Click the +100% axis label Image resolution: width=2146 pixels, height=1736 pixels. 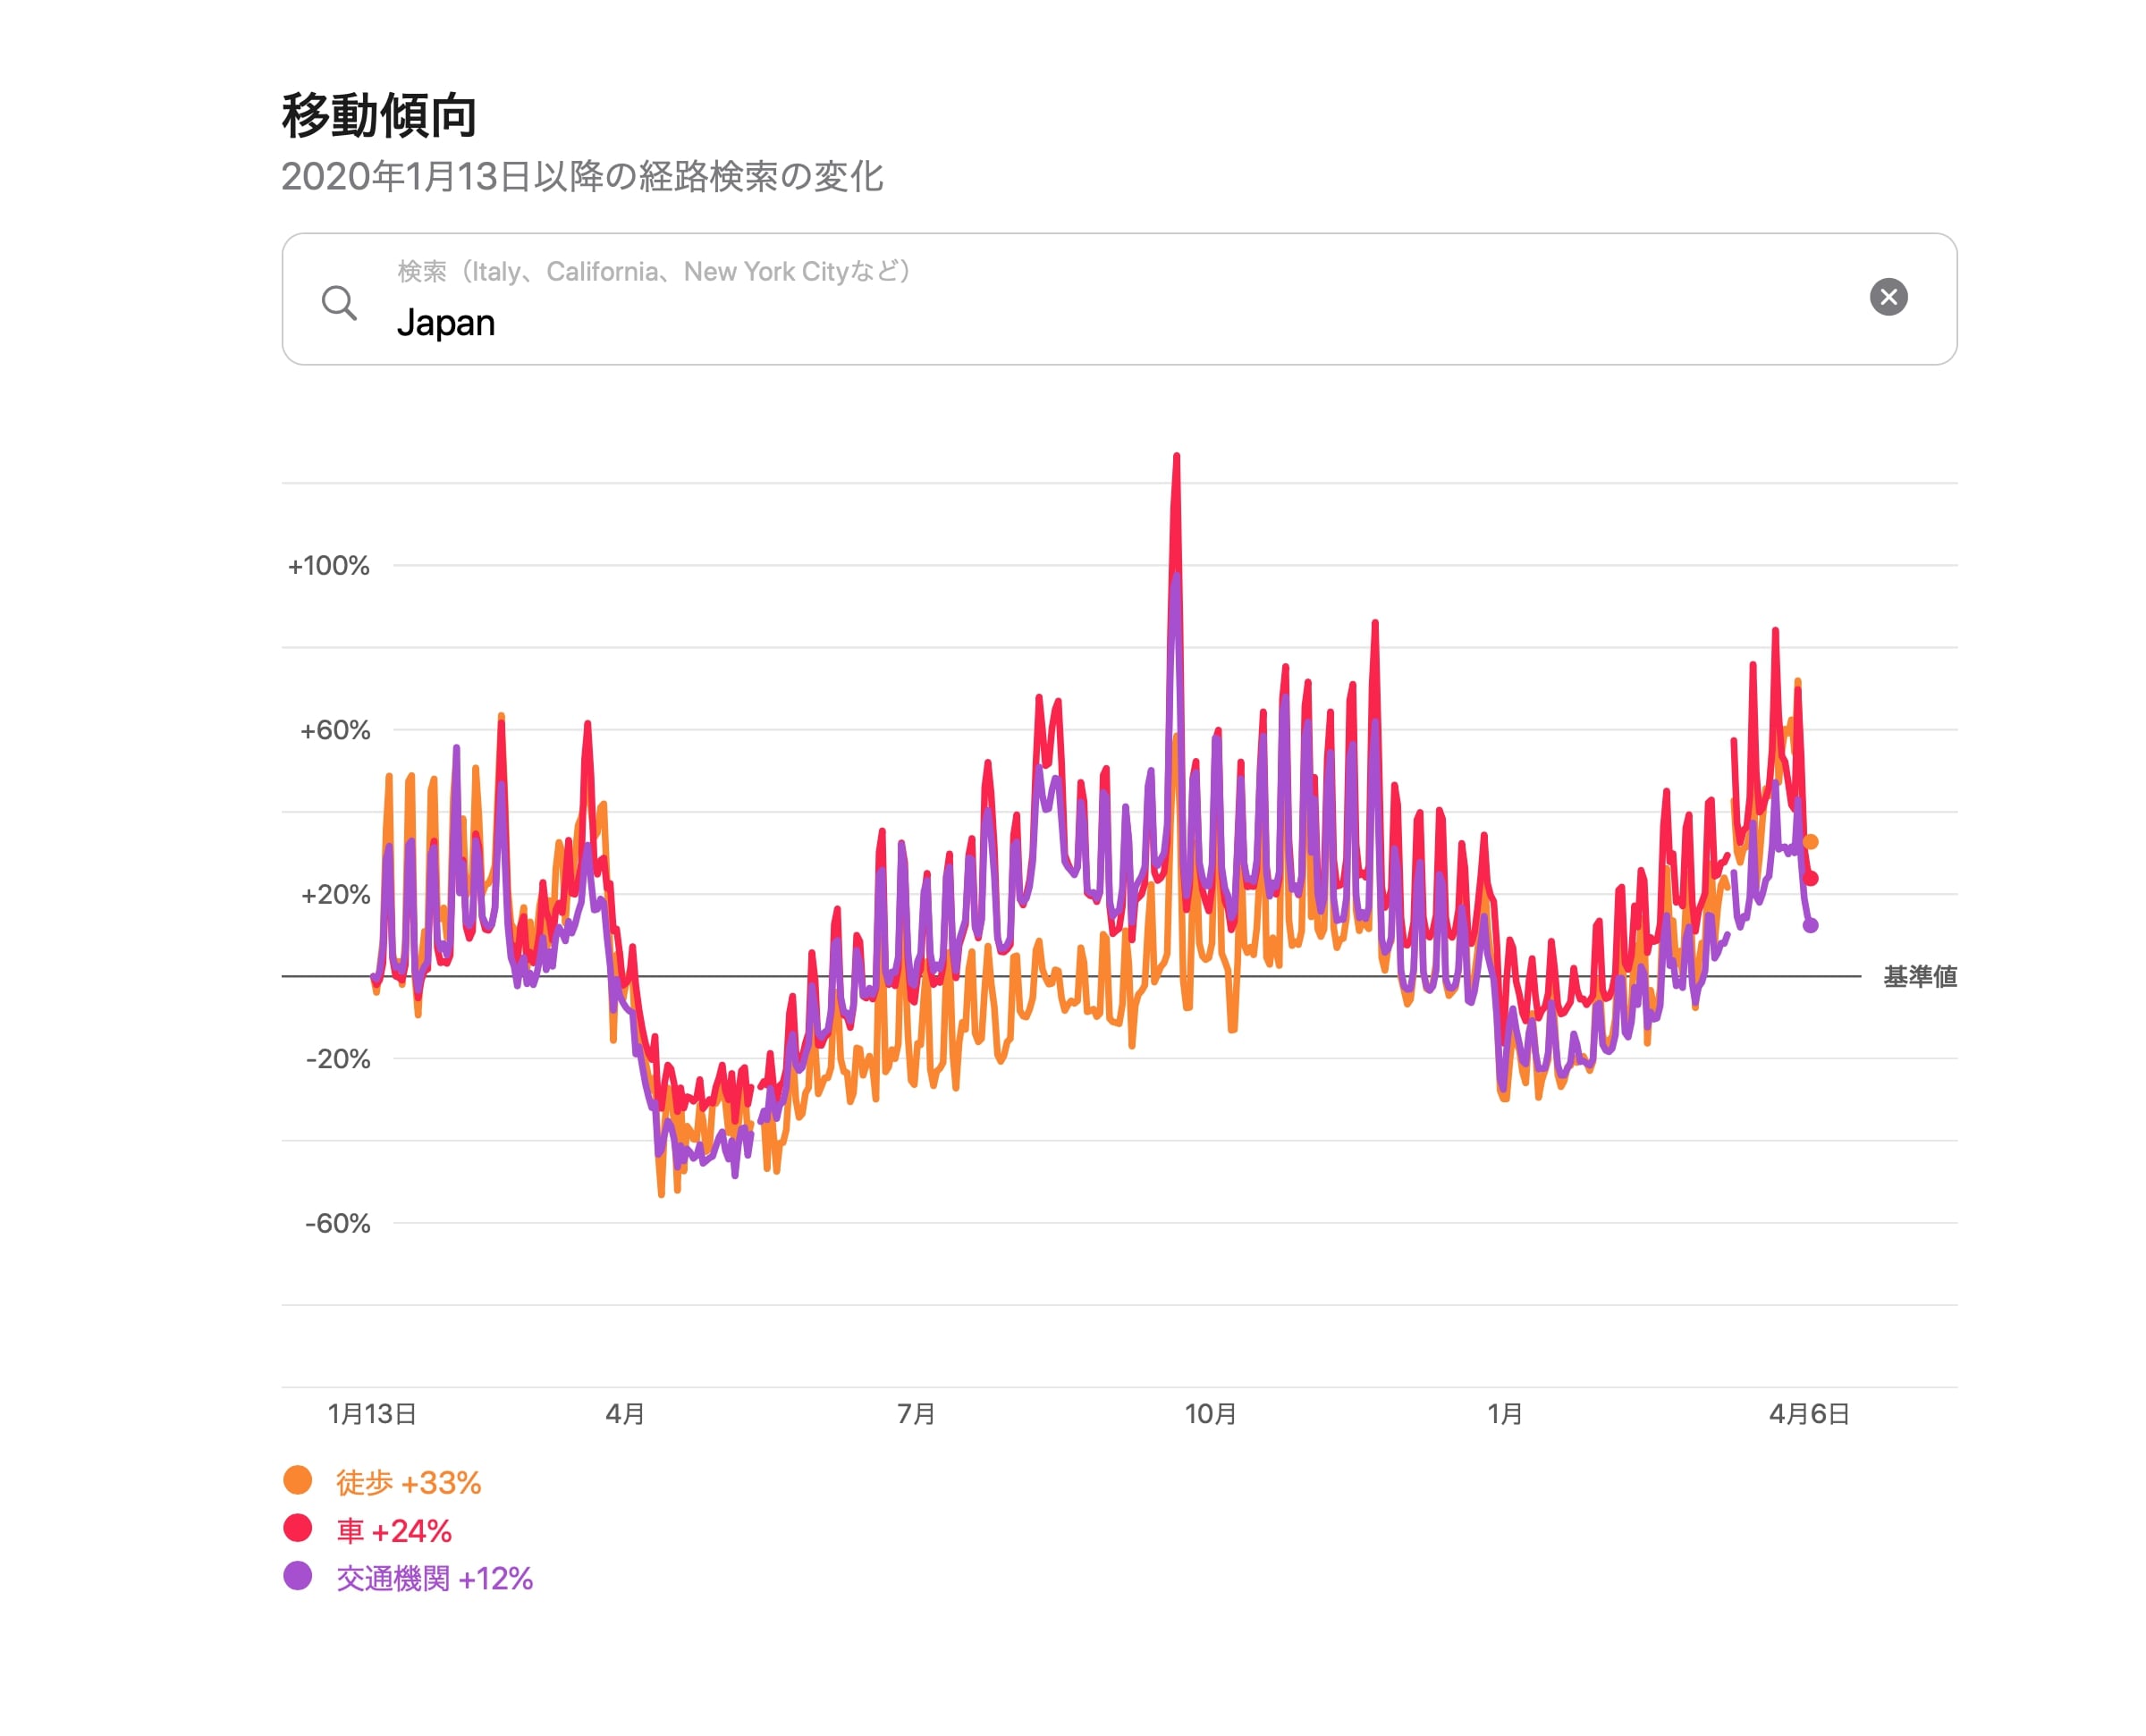pos(329,566)
